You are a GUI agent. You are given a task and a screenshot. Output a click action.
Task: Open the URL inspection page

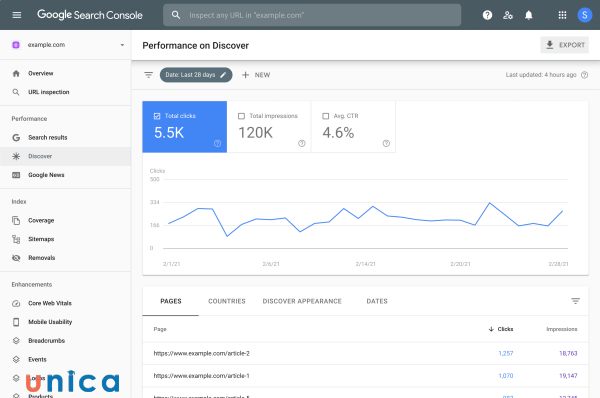(x=49, y=92)
